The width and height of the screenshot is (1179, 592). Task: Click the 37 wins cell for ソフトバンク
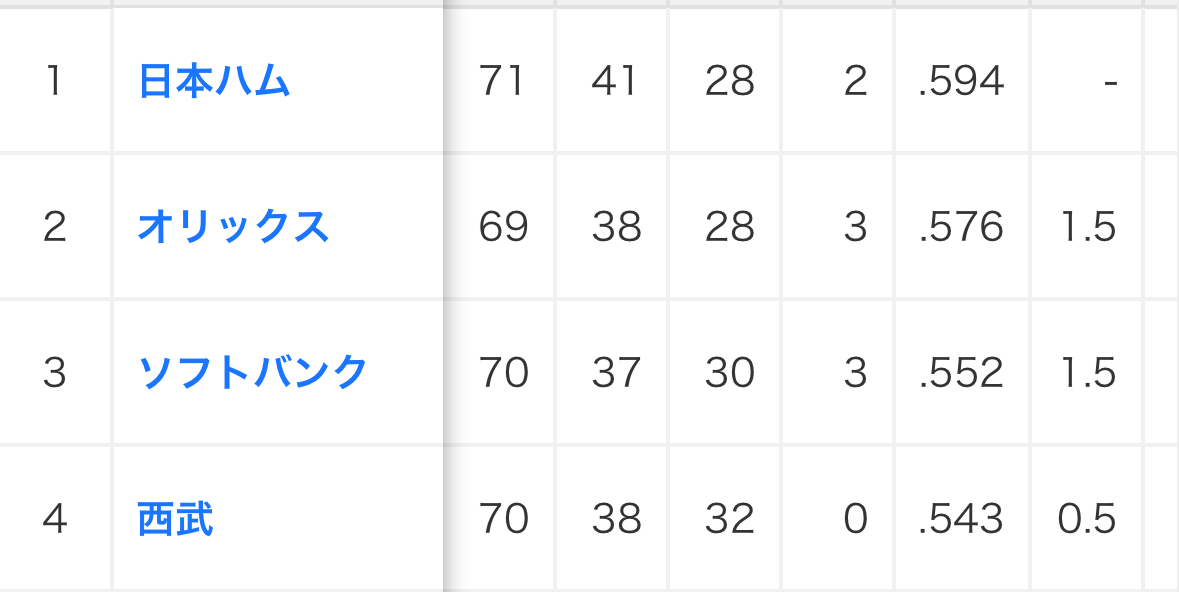(x=614, y=373)
